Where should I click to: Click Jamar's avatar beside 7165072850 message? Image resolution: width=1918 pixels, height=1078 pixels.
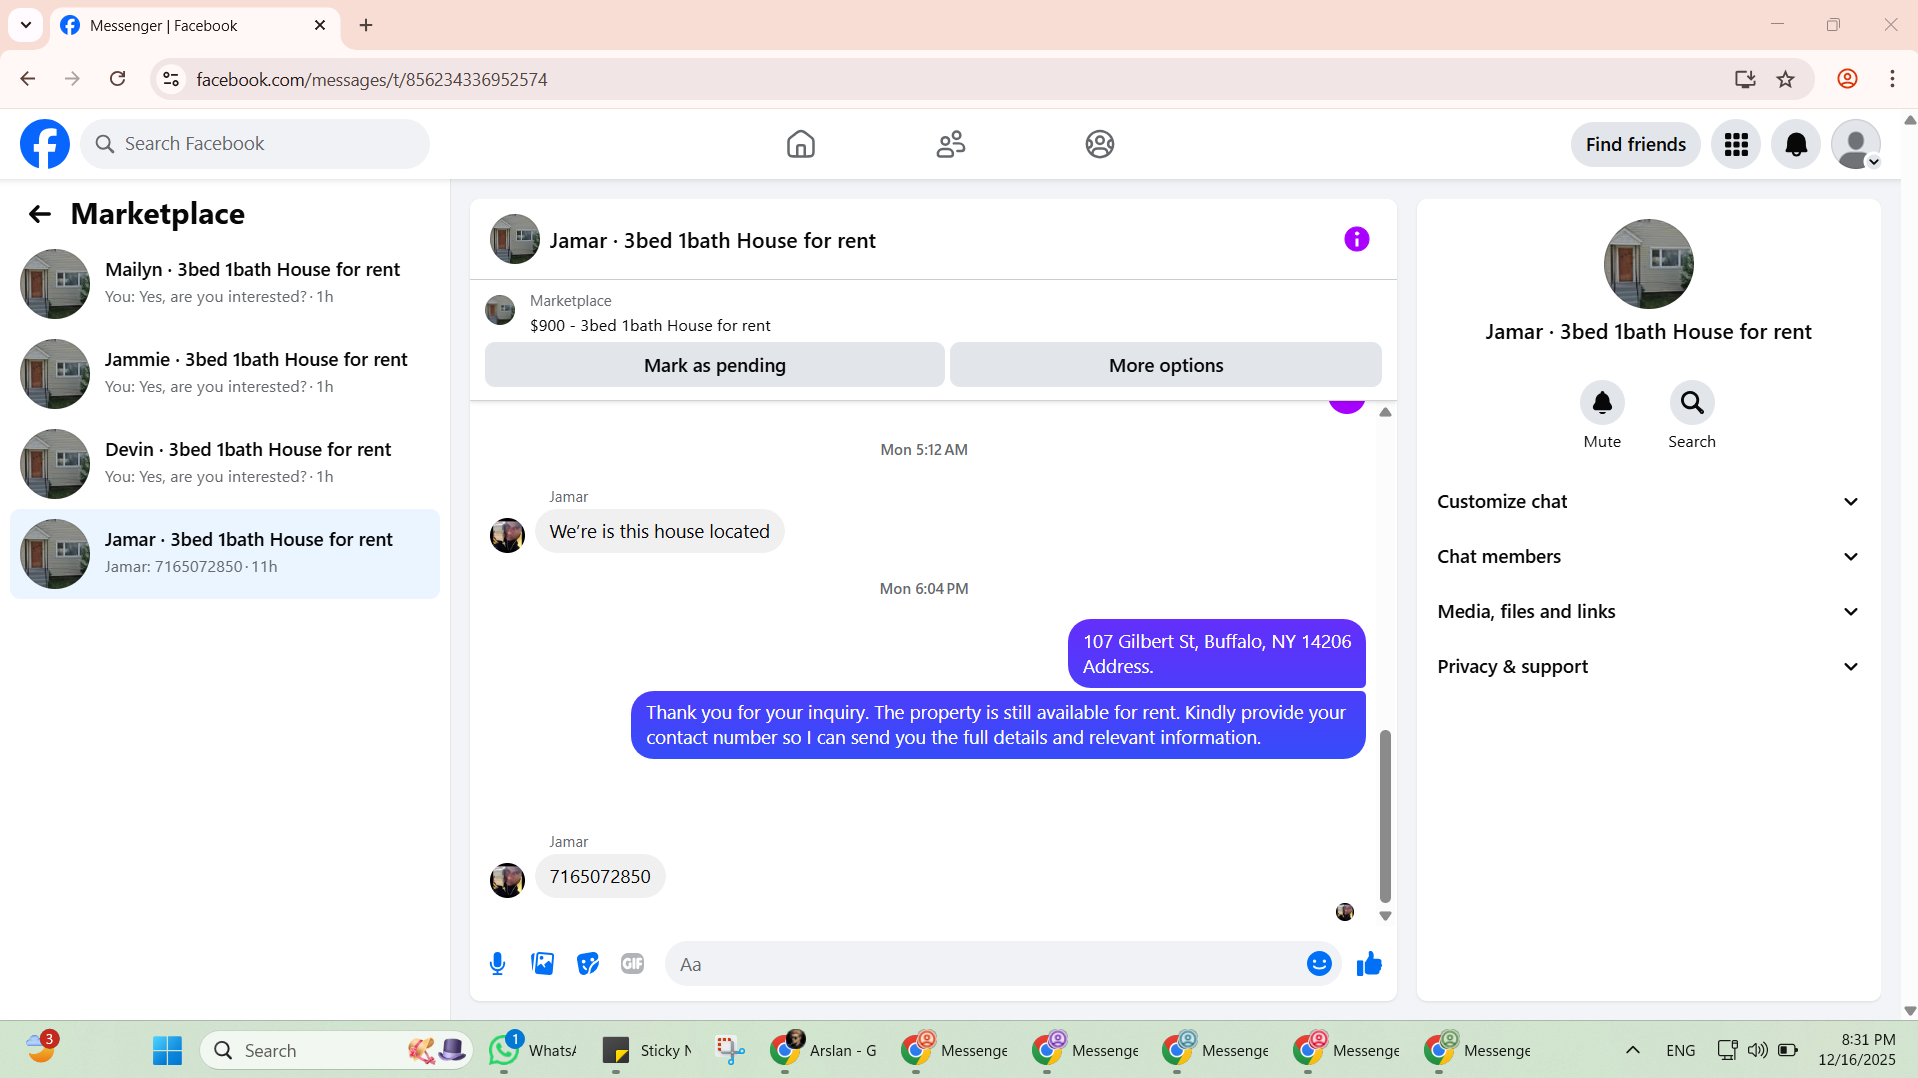(507, 880)
